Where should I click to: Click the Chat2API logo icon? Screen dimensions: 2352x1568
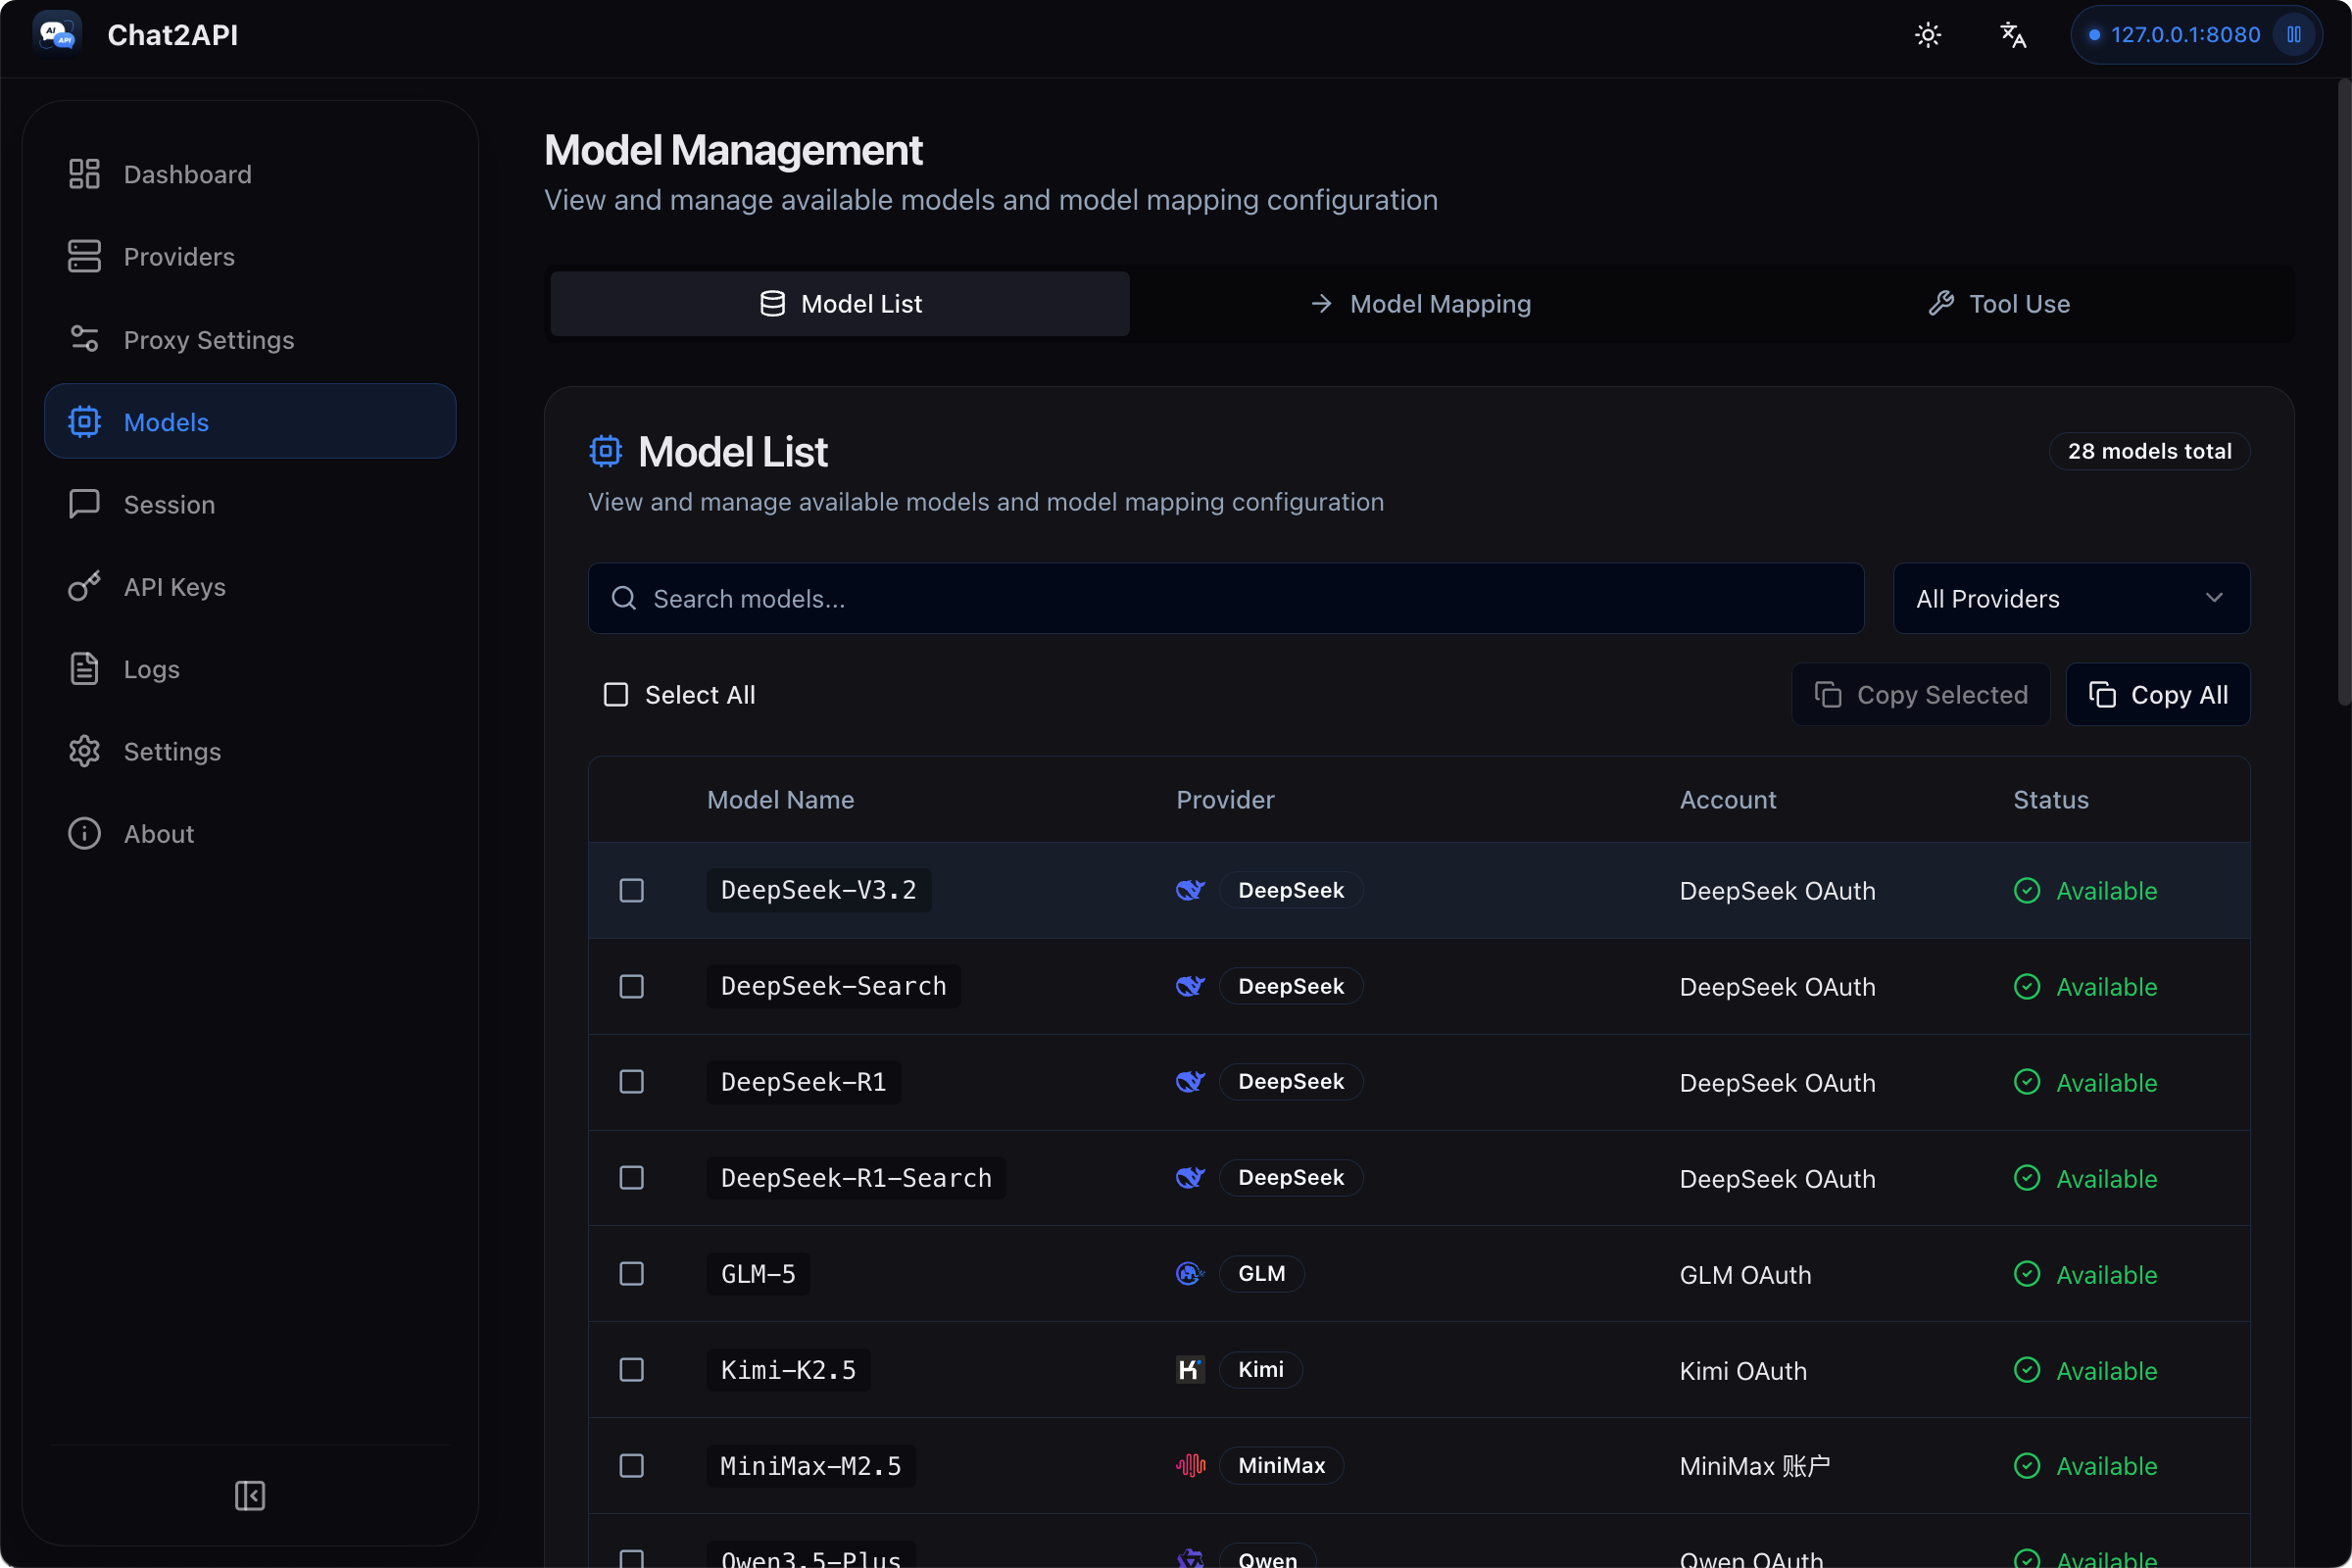coord(57,34)
